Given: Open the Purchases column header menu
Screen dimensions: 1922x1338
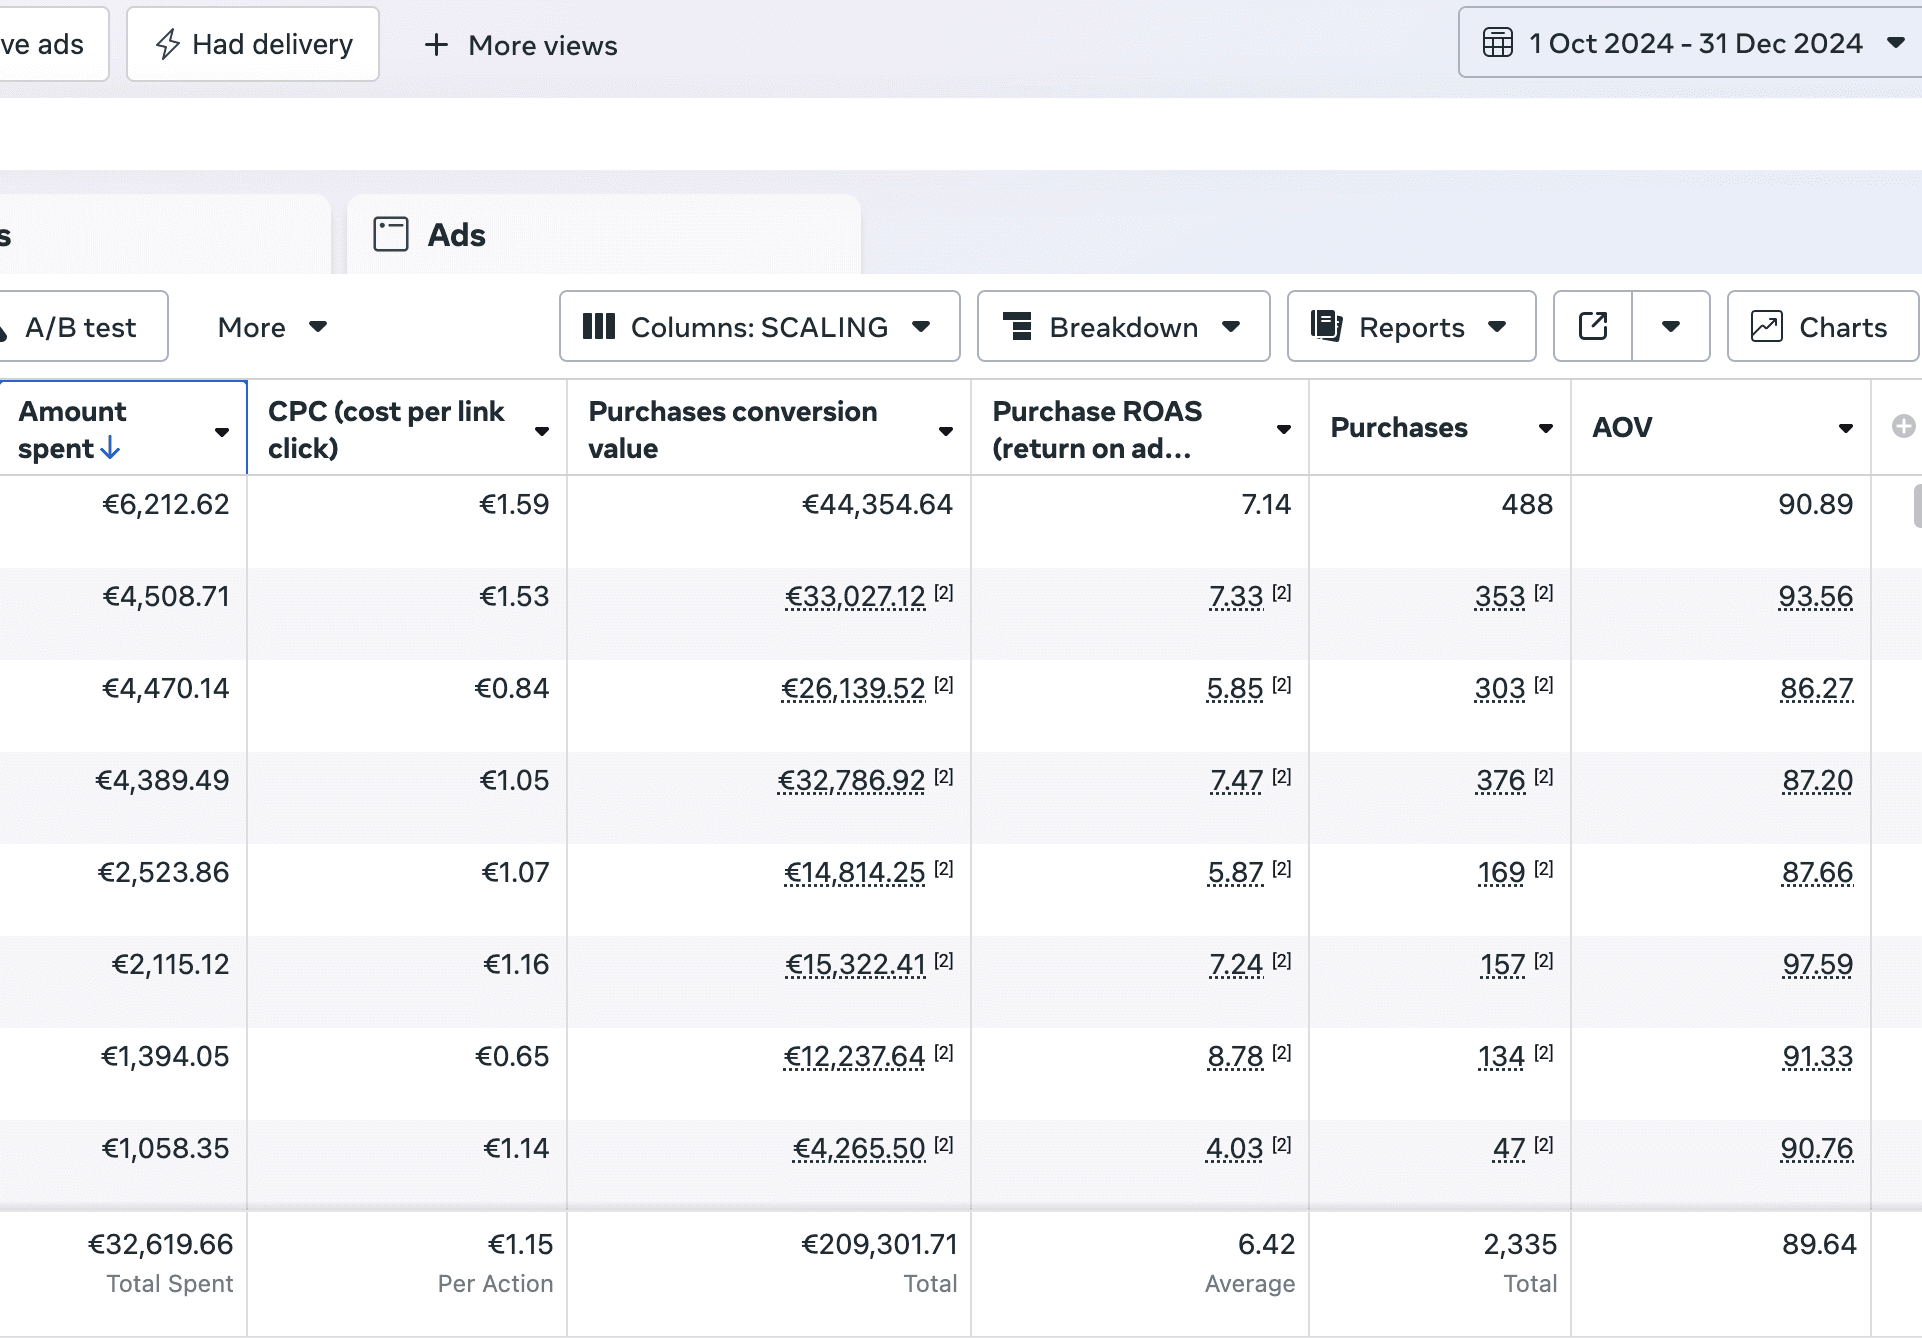Looking at the screenshot, I should pyautogui.click(x=1545, y=428).
